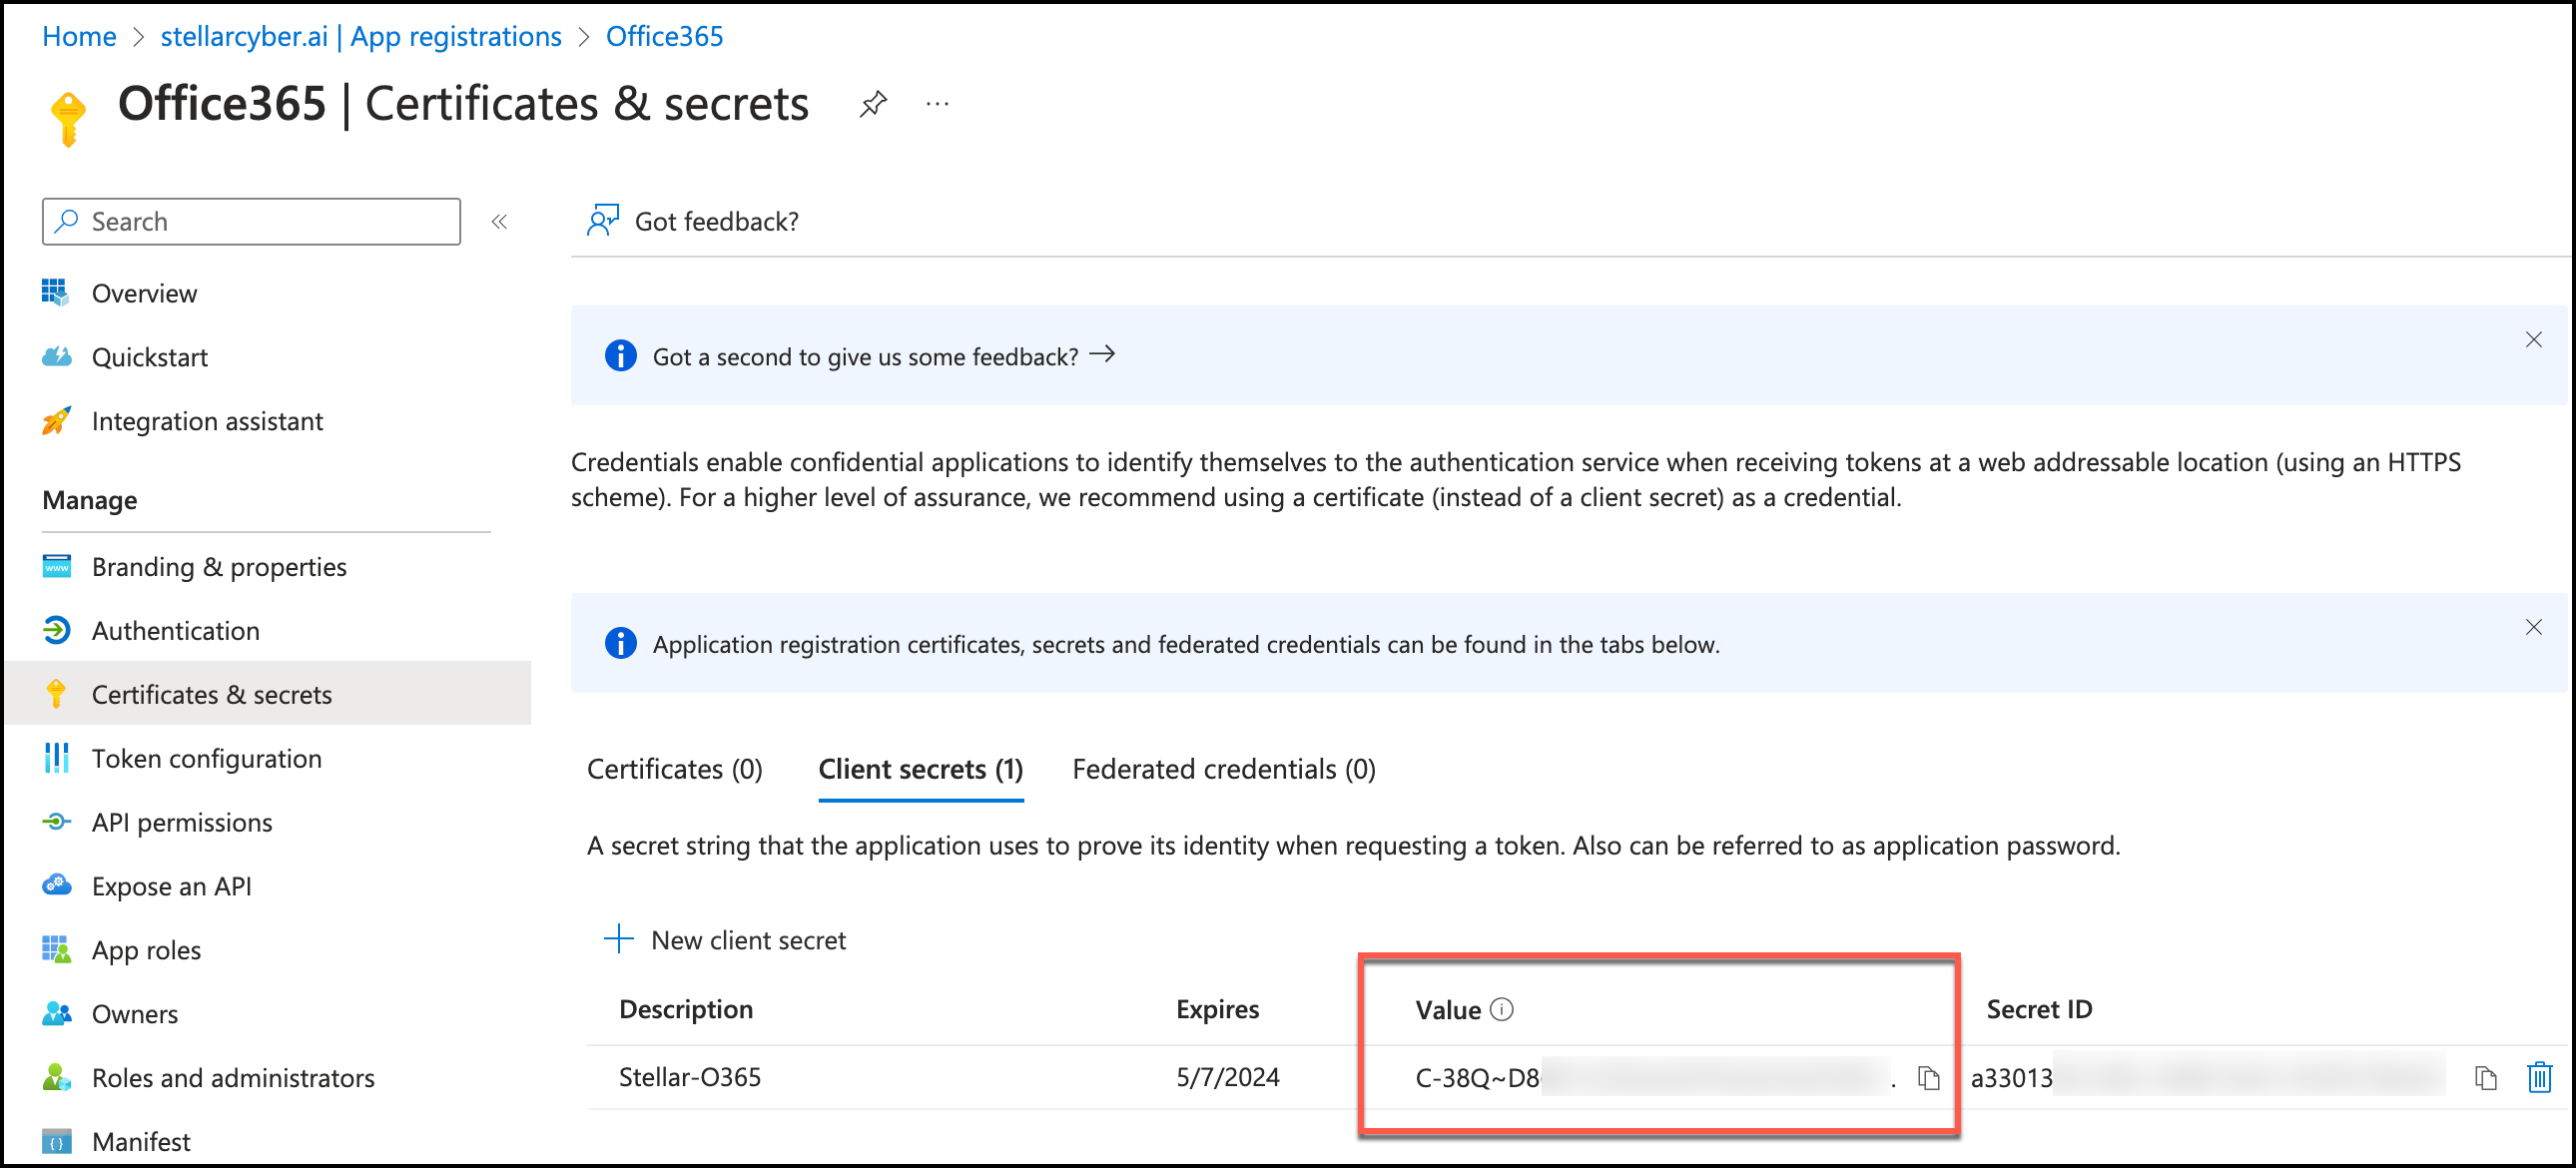This screenshot has height=1168, width=2576.
Task: Copy the client secret value
Action: click(x=1928, y=1077)
